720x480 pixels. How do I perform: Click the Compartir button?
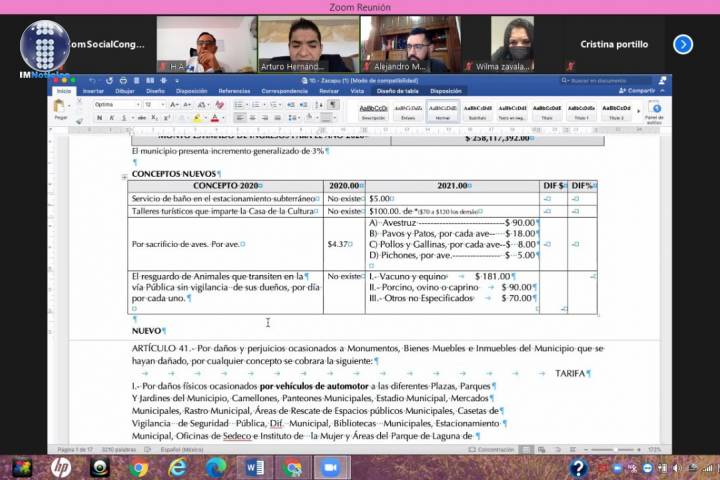[637, 91]
